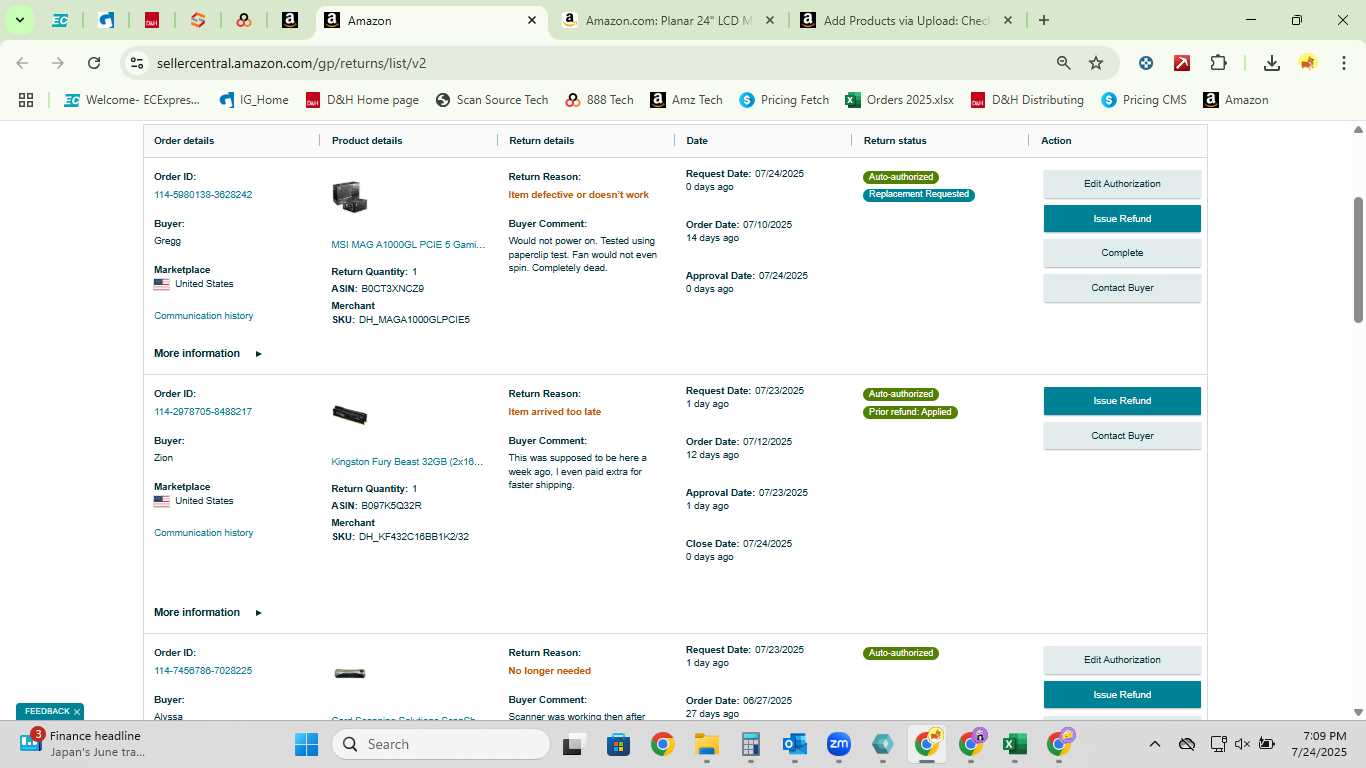Screen dimensions: 1366x768
Task: Click the address bar URL field
Action: [600, 63]
